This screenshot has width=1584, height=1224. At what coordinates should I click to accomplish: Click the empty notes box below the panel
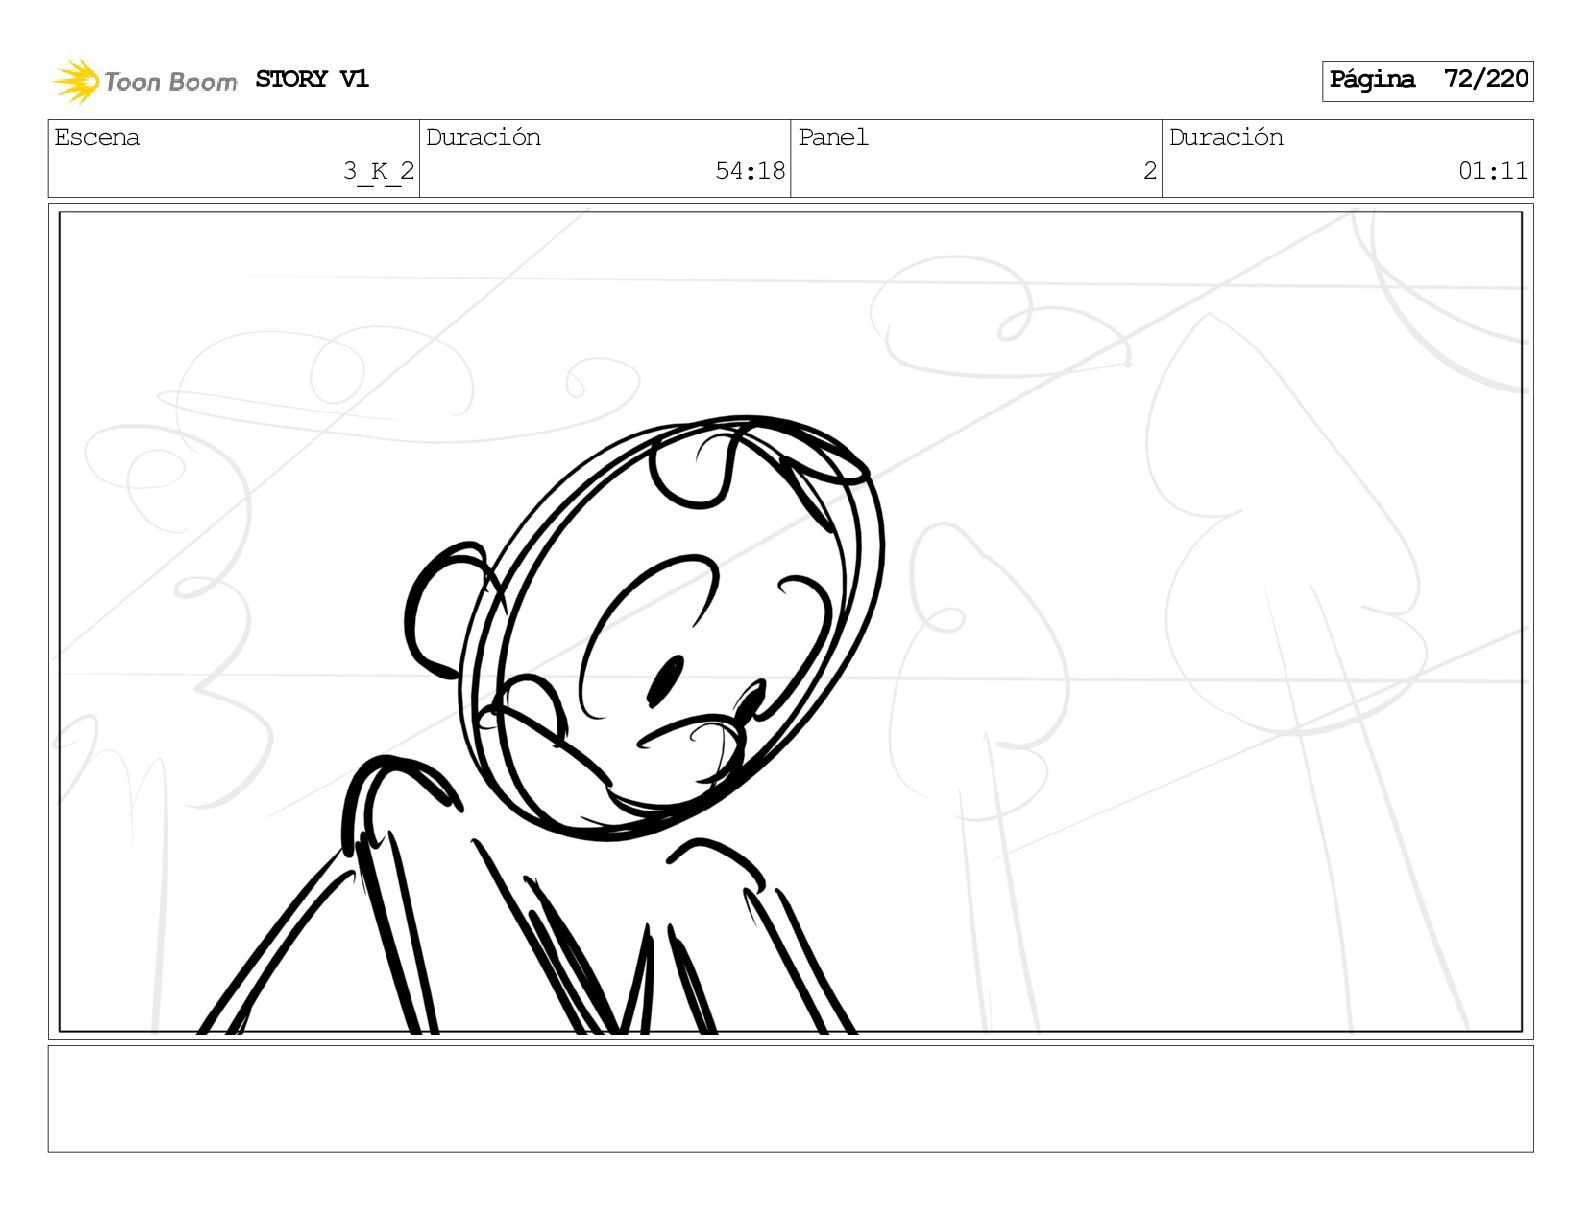tap(791, 1098)
